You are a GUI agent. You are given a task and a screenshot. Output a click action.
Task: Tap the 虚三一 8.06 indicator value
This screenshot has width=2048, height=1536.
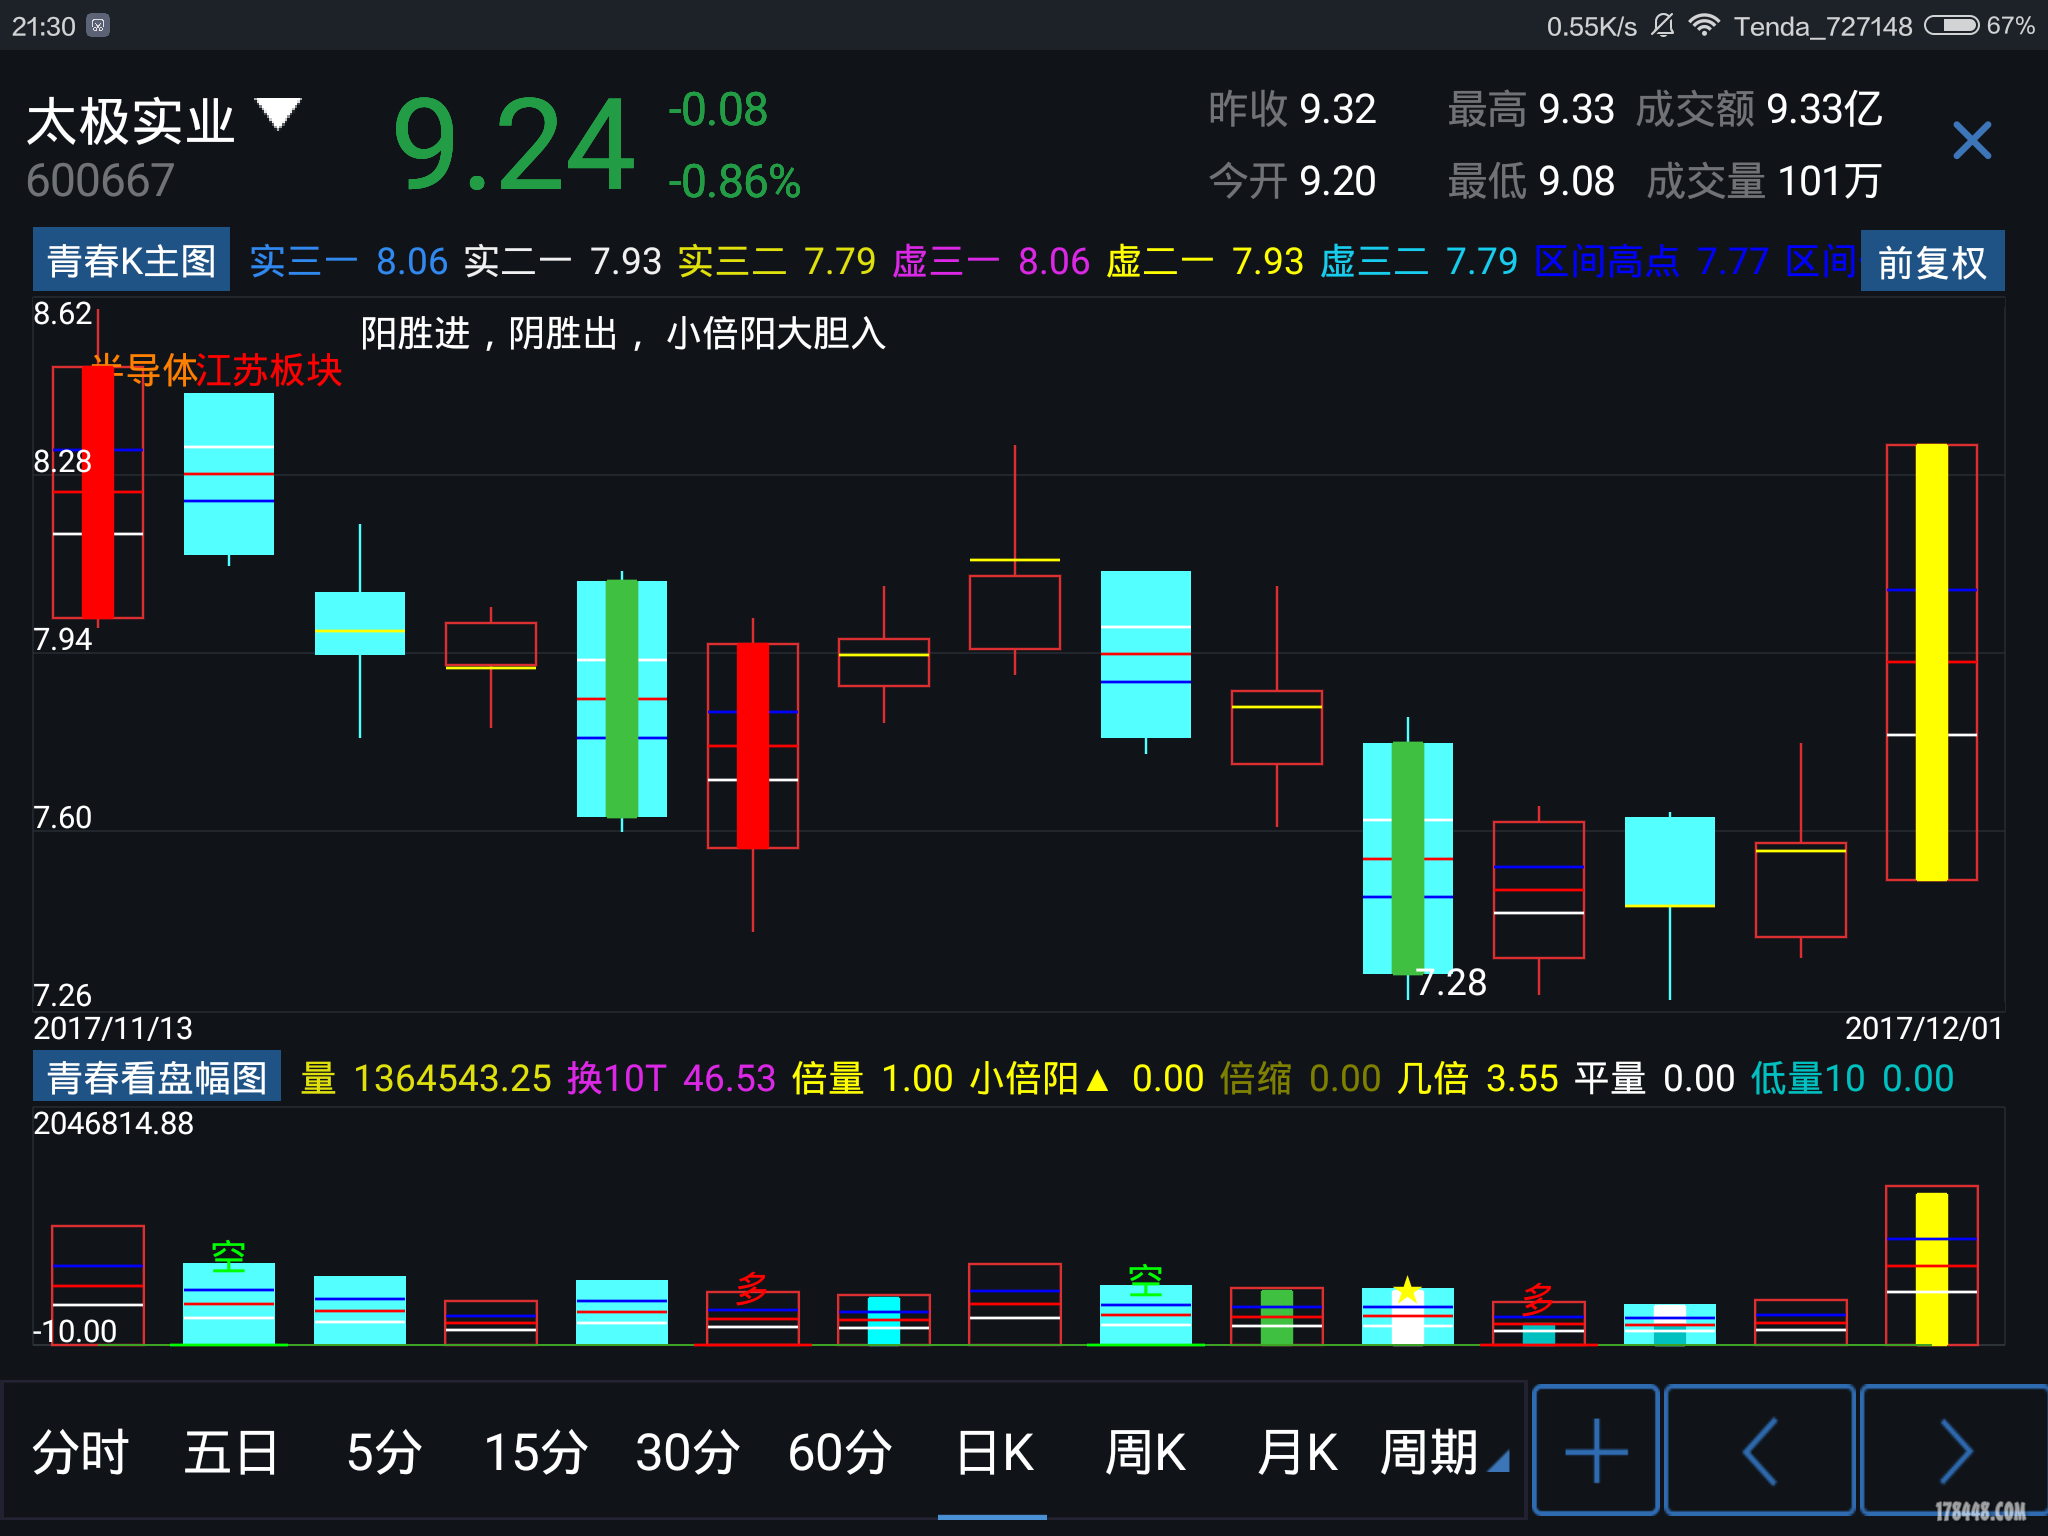point(991,262)
